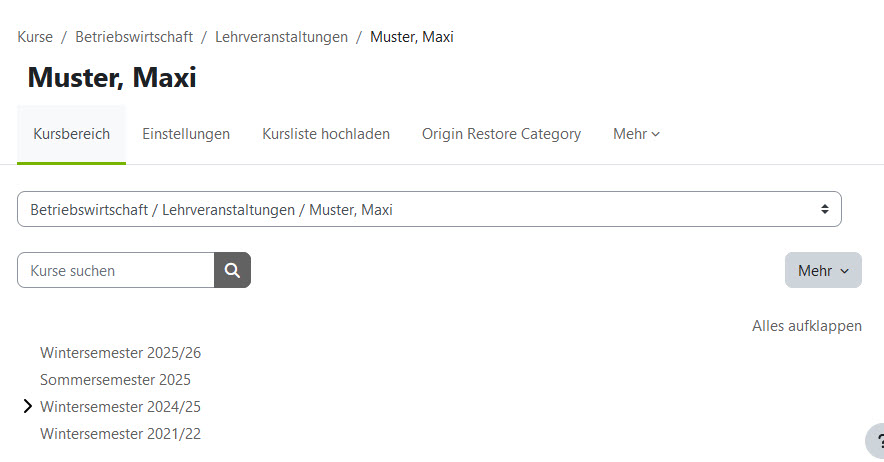Focus the Kurse suchen search field
The height and width of the screenshot is (462, 884).
click(116, 270)
